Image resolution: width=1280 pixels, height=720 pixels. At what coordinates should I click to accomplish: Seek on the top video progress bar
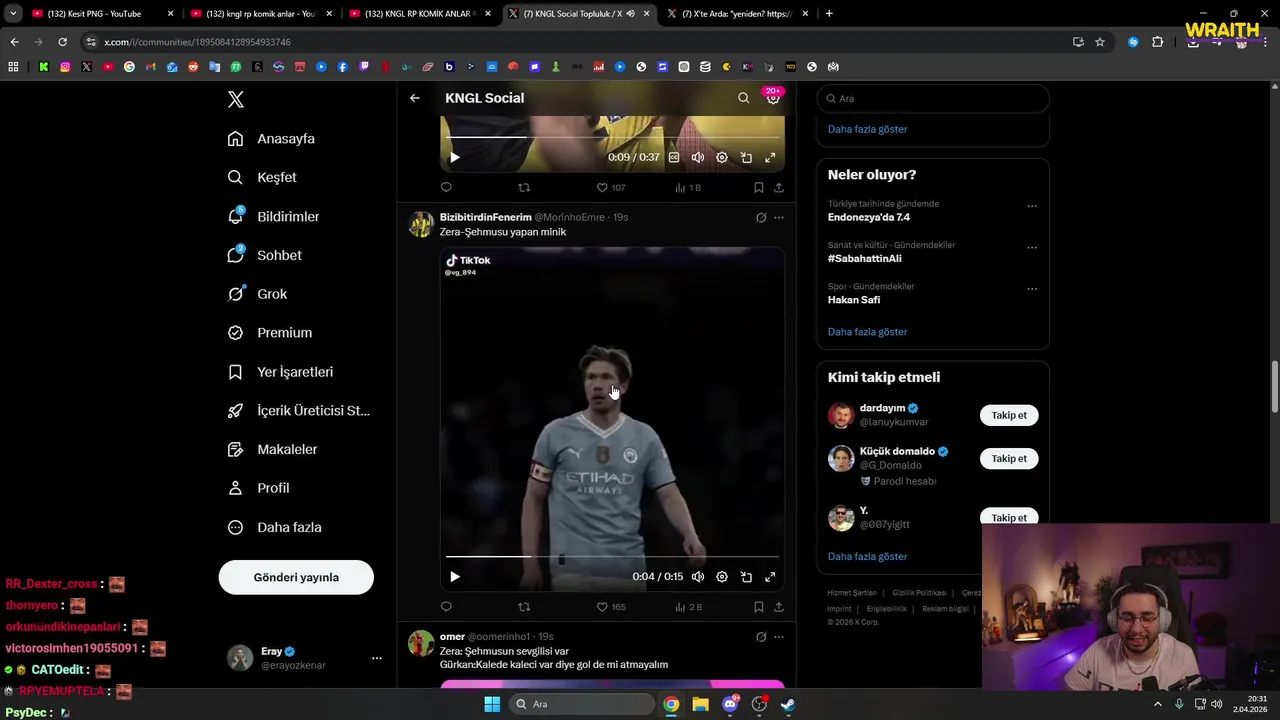[612, 137]
